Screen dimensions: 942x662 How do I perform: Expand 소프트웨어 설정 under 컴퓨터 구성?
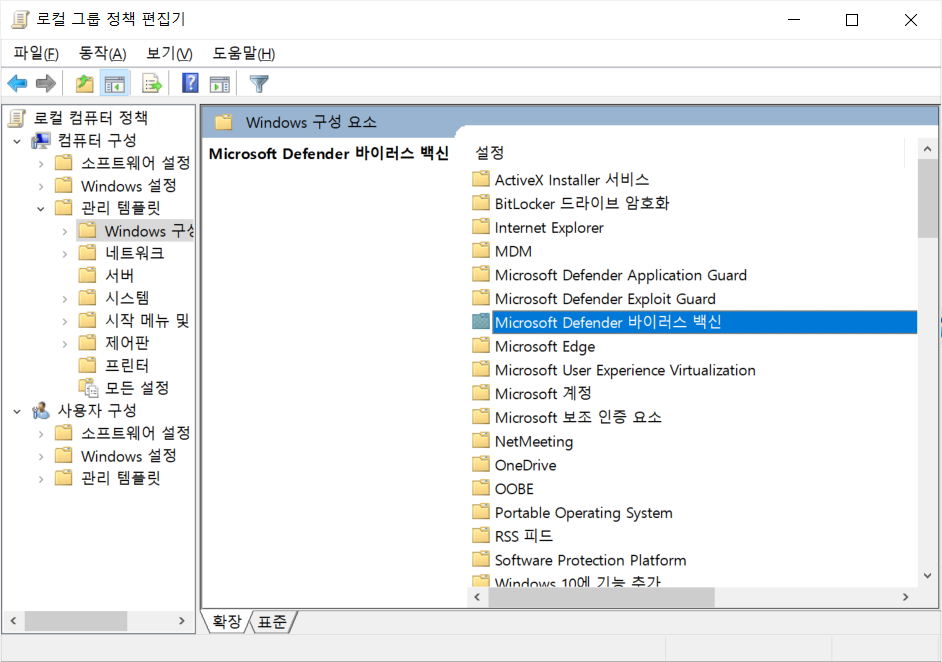pos(41,163)
